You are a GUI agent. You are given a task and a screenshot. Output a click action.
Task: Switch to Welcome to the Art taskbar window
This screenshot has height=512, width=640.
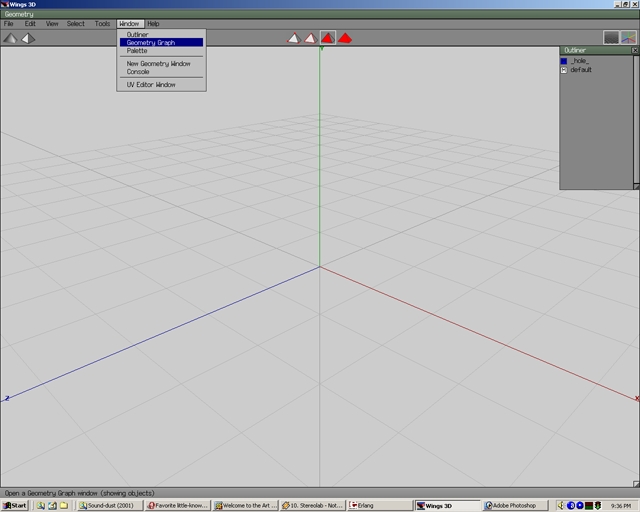click(246, 505)
